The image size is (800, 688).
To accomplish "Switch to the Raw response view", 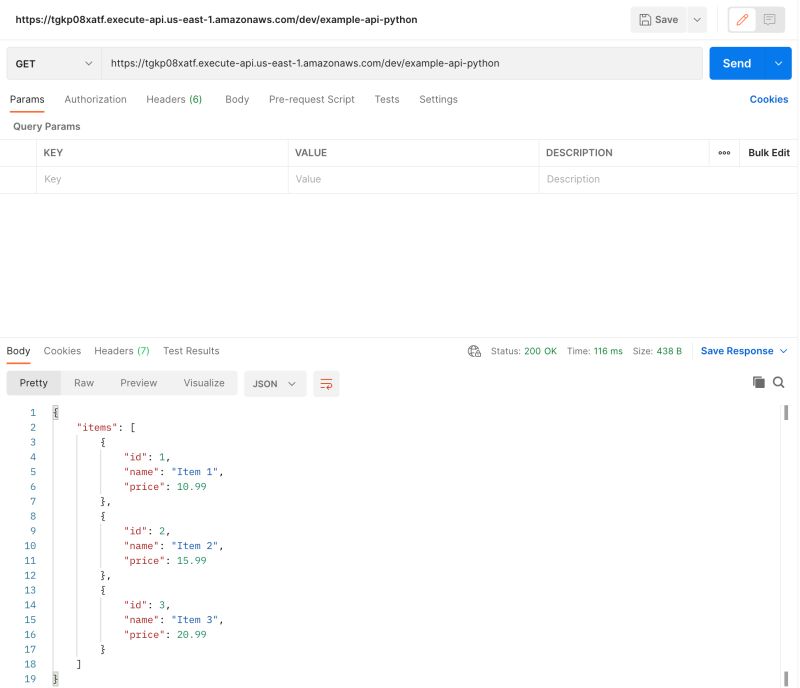I will coord(84,383).
